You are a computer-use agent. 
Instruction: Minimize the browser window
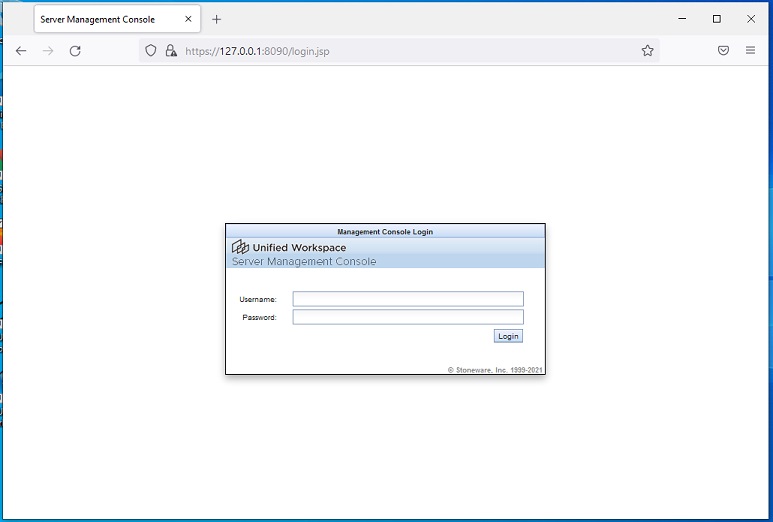tap(682, 19)
